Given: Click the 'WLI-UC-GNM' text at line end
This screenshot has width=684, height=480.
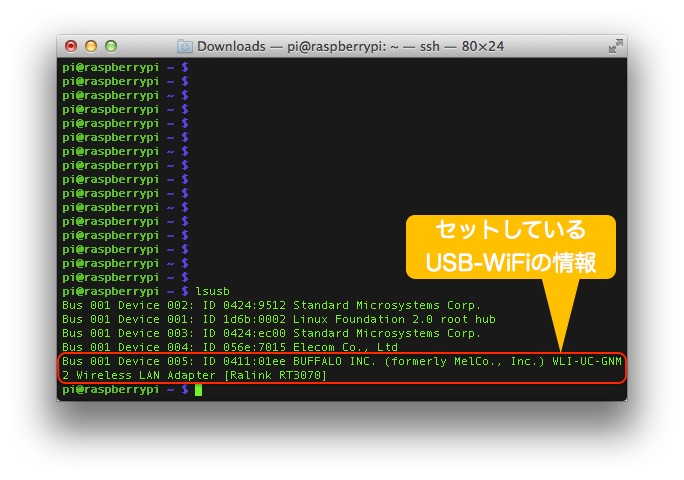Looking at the screenshot, I should click(x=587, y=361).
